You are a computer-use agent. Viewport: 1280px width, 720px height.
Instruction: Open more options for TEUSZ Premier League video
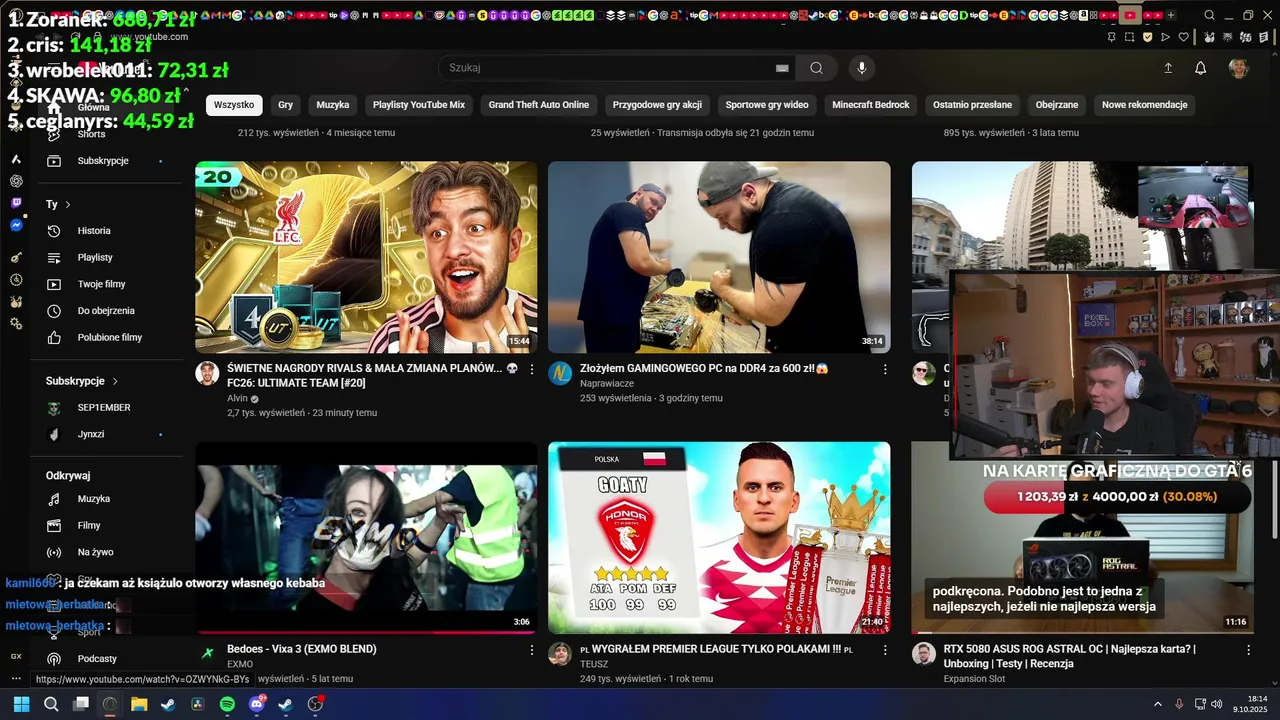(x=885, y=650)
